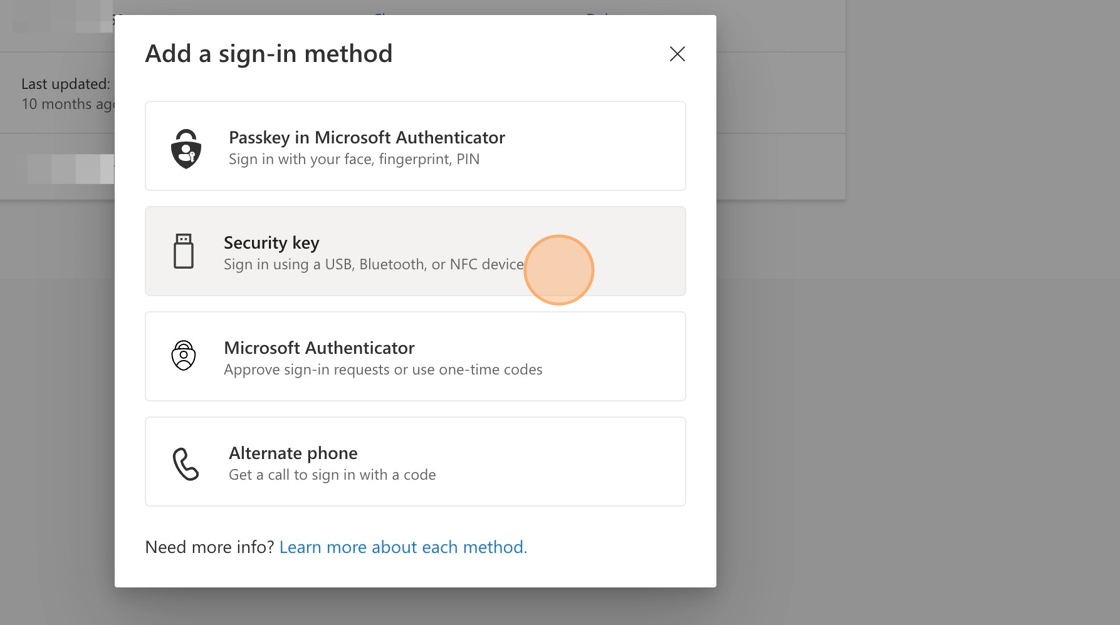Click the USB security key icon
Viewport: 1120px width, 625px height.
[183, 251]
